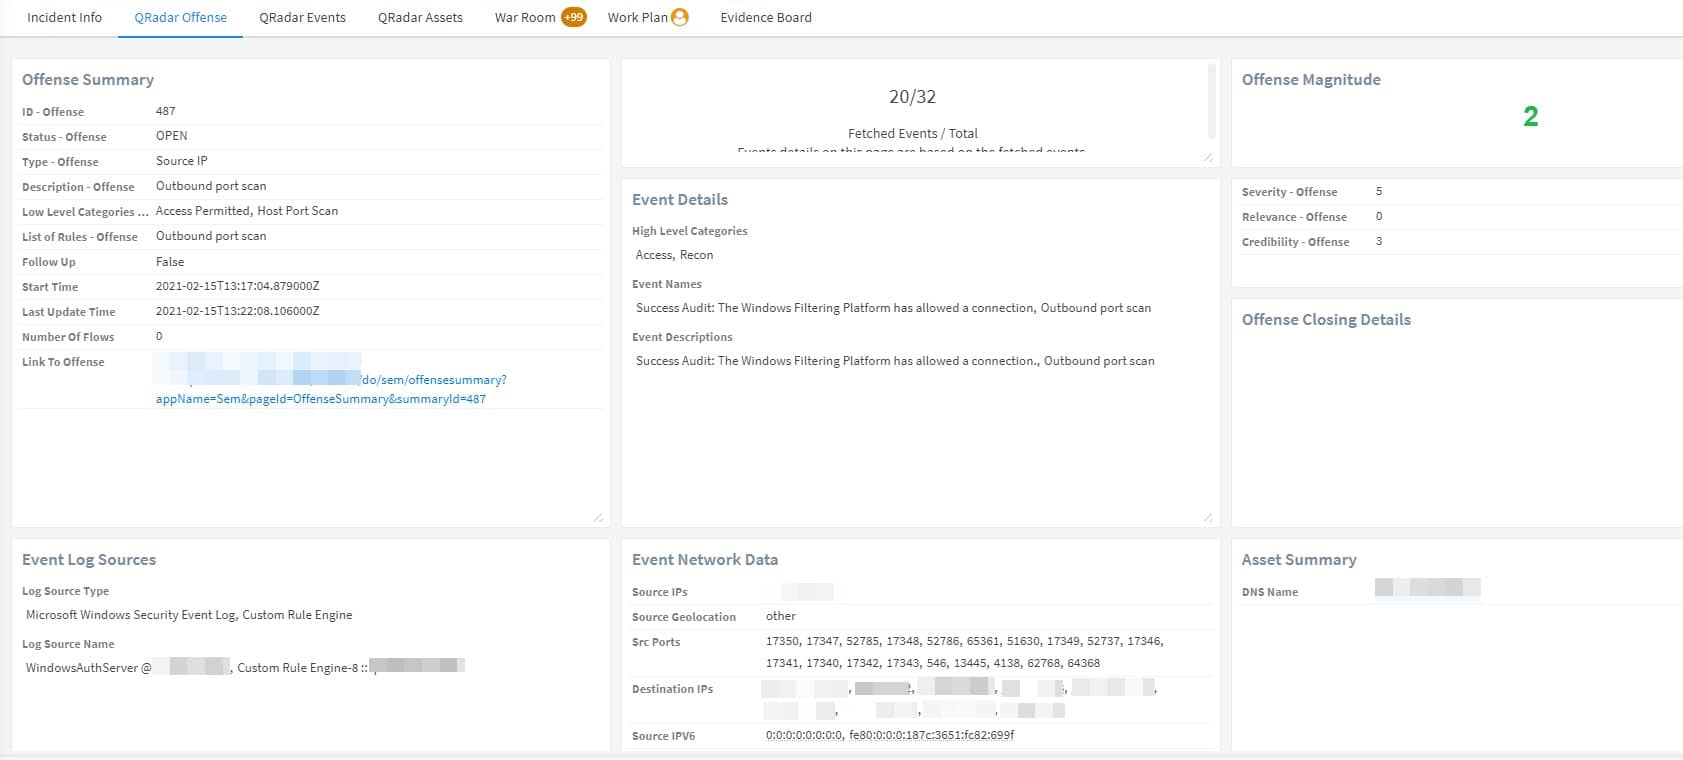This screenshot has width=1683, height=760.
Task: Click the Offense Summary panel resize handle
Action: 598,517
